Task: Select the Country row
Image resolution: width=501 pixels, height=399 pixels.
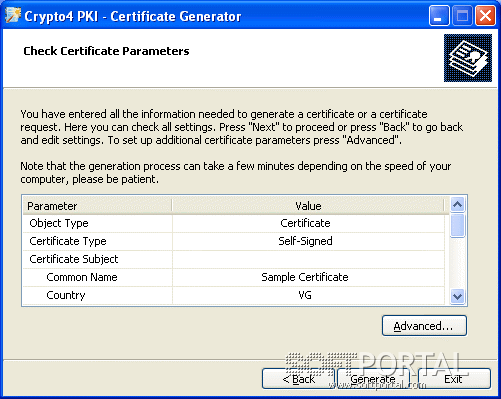Action: click(234, 295)
